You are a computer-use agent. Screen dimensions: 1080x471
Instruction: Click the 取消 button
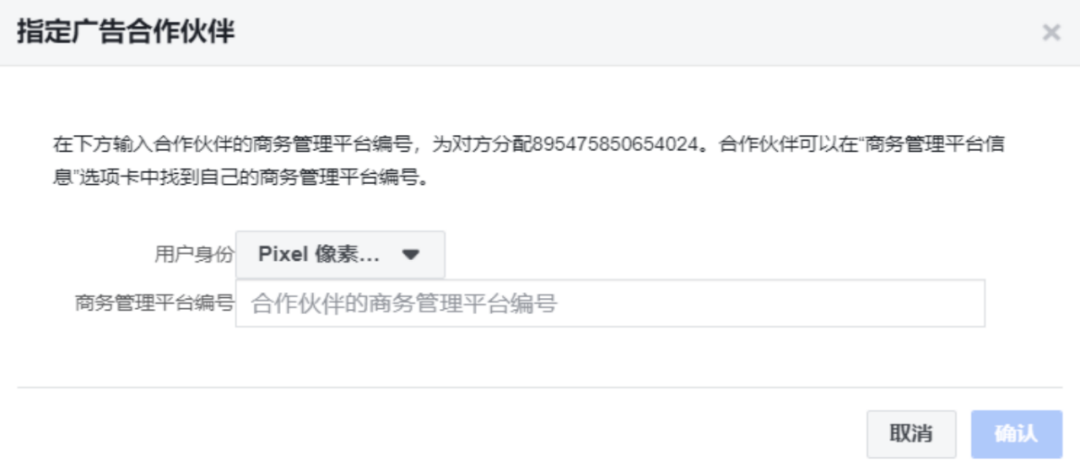[x=911, y=434]
